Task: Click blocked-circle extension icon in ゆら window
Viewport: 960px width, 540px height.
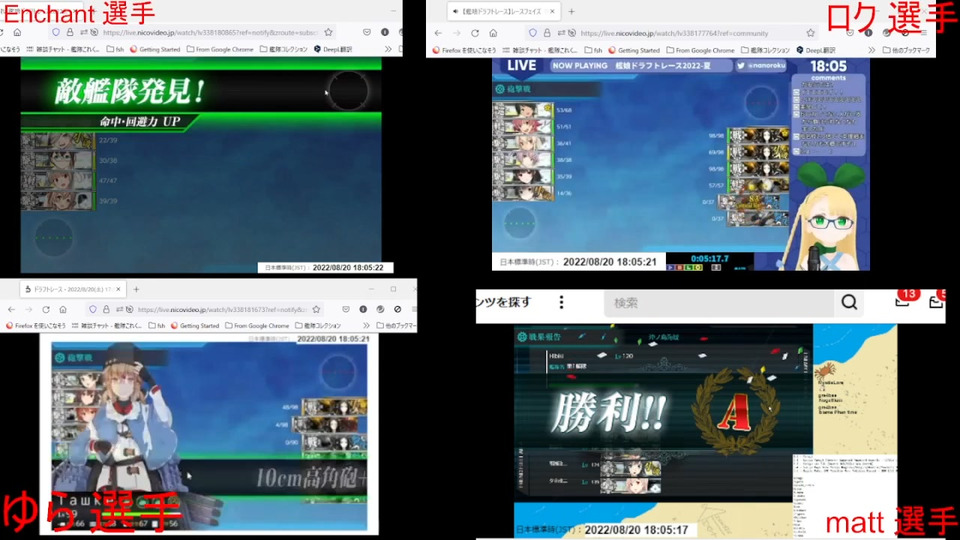Action: click(398, 309)
